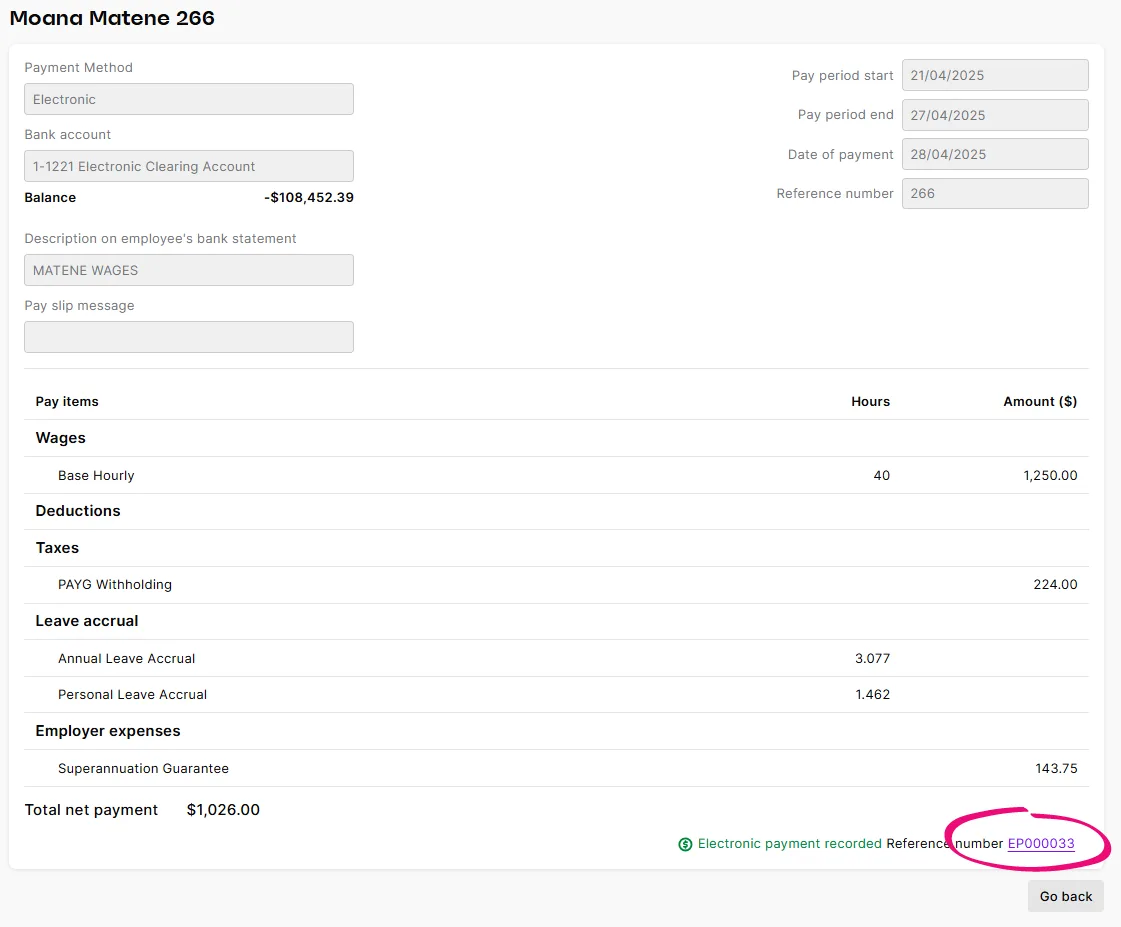Click the Wages section header

60,438
